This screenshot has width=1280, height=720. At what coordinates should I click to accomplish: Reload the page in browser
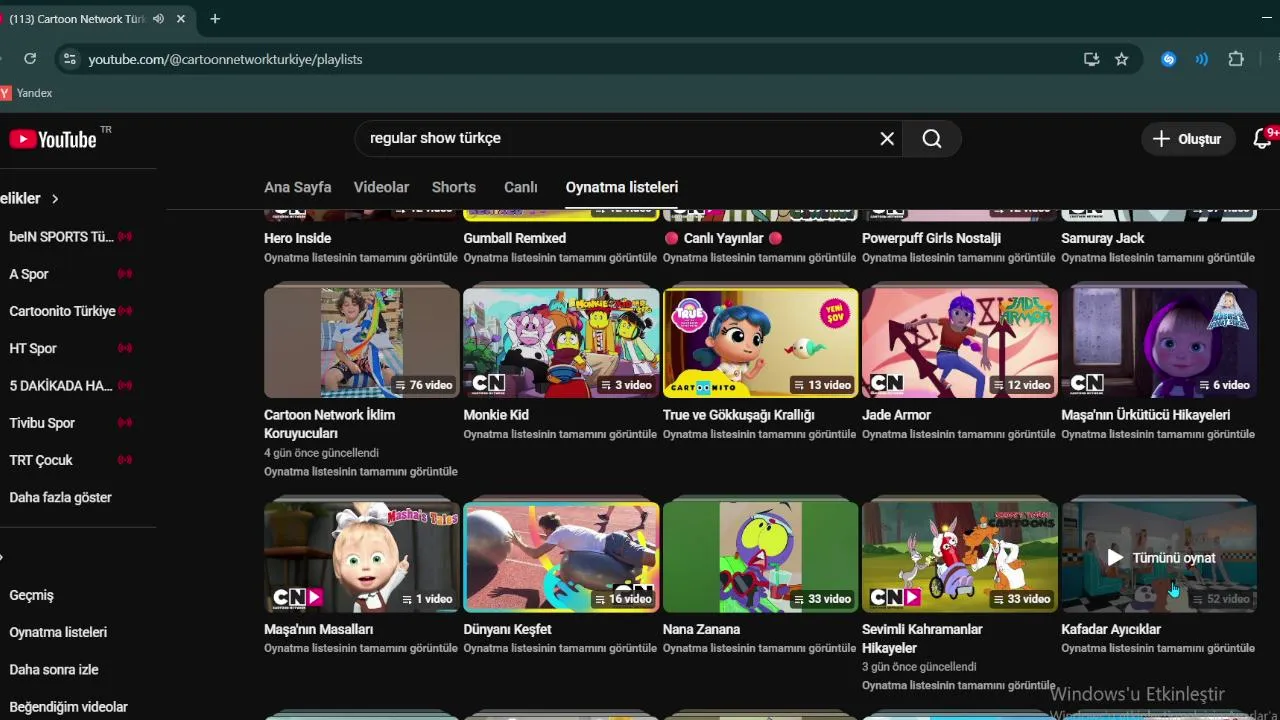click(x=30, y=59)
